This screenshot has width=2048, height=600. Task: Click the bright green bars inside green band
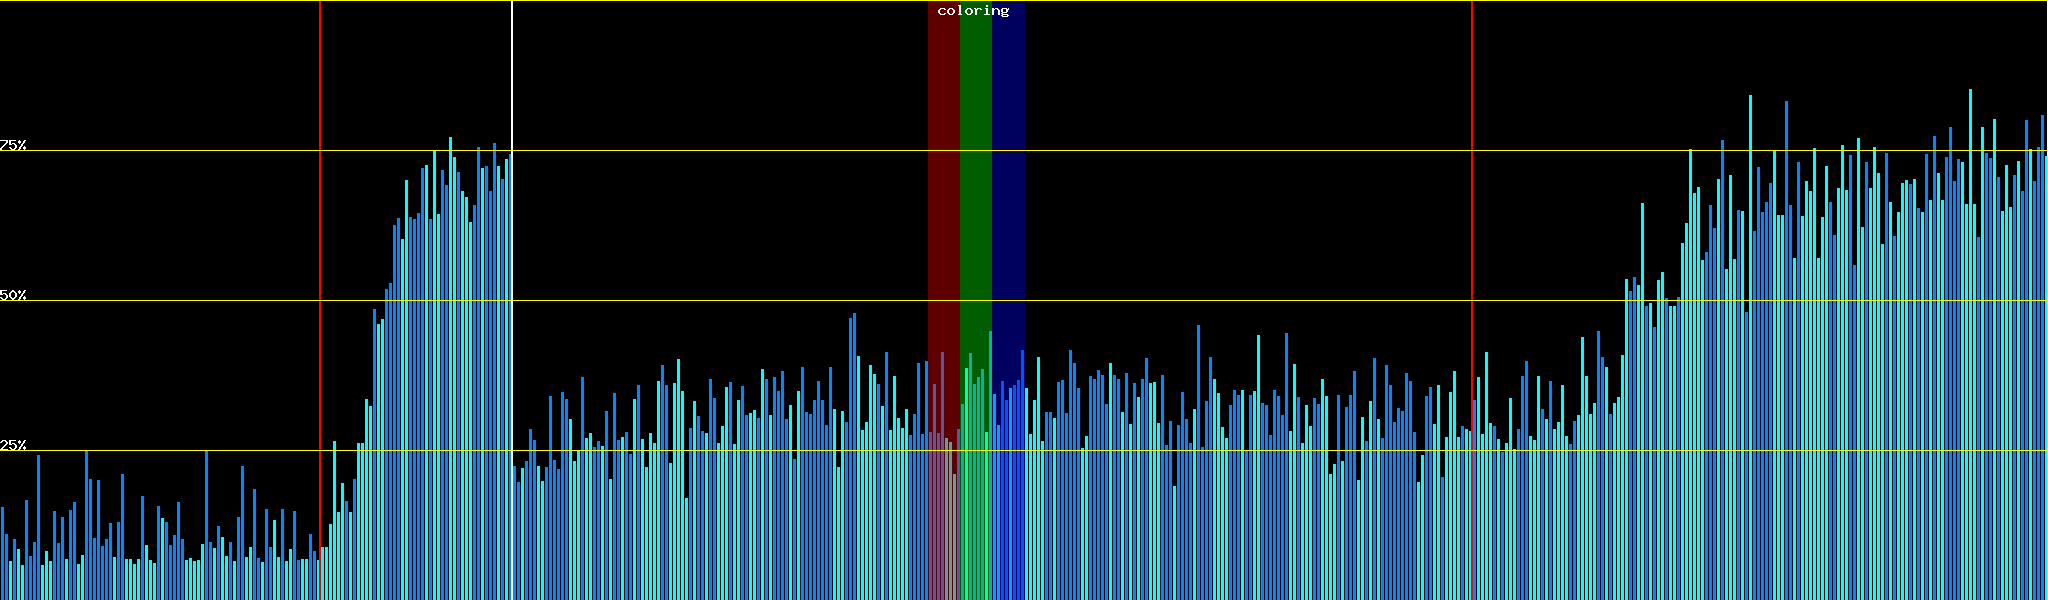pyautogui.click(x=970, y=480)
